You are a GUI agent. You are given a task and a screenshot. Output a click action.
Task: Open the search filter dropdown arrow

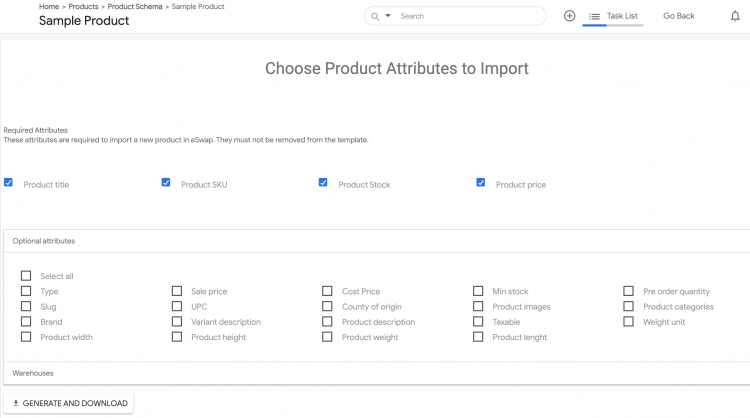388,16
